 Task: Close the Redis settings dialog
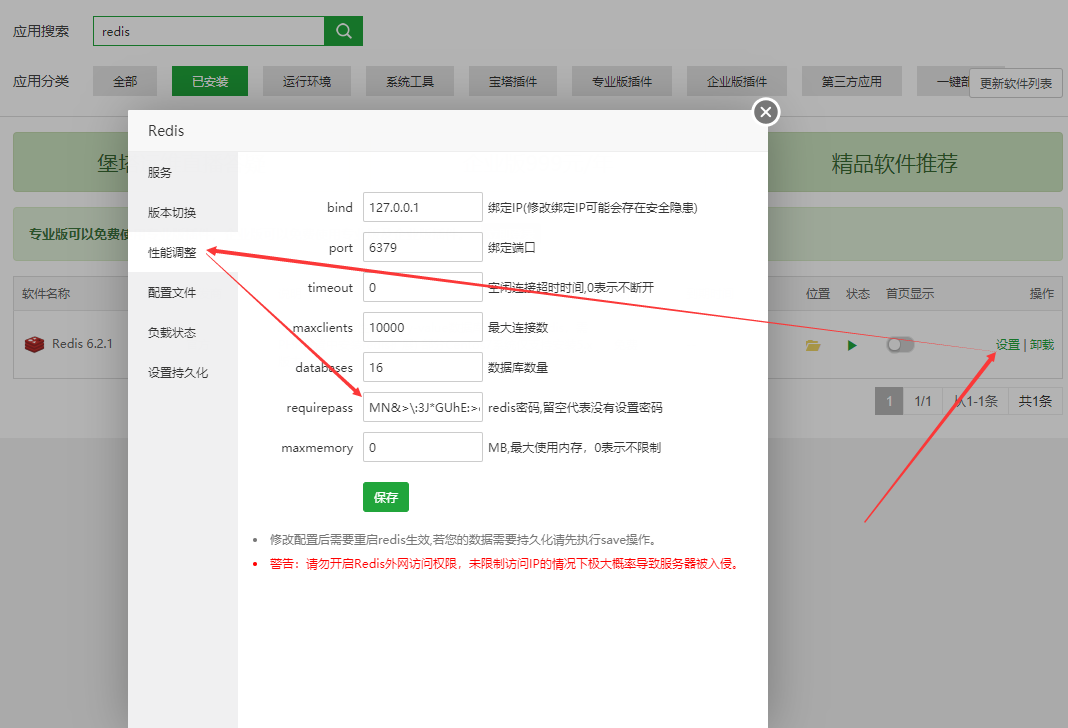[765, 112]
